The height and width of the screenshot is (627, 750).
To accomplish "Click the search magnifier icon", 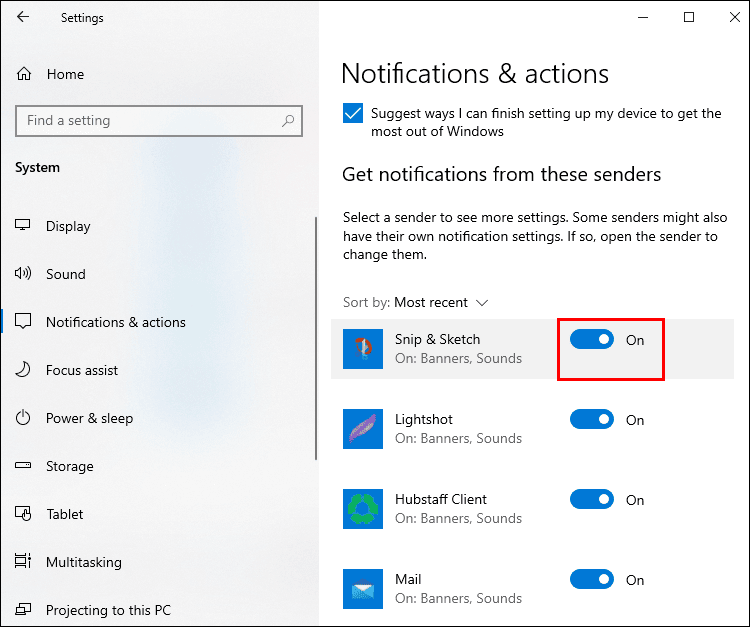I will (288, 121).
